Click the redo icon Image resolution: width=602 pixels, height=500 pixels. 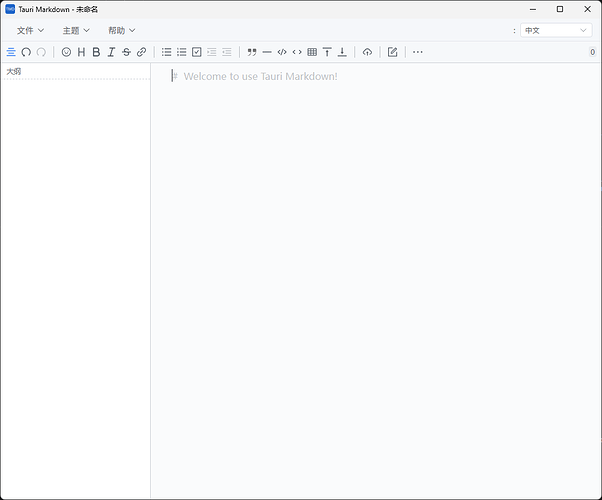41,52
